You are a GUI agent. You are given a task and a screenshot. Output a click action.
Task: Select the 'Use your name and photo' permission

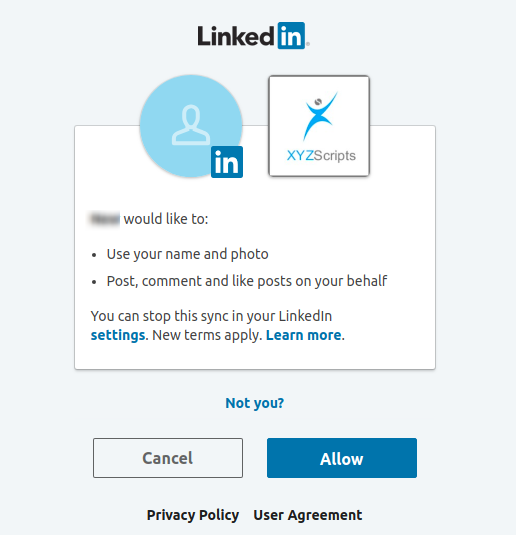[187, 254]
